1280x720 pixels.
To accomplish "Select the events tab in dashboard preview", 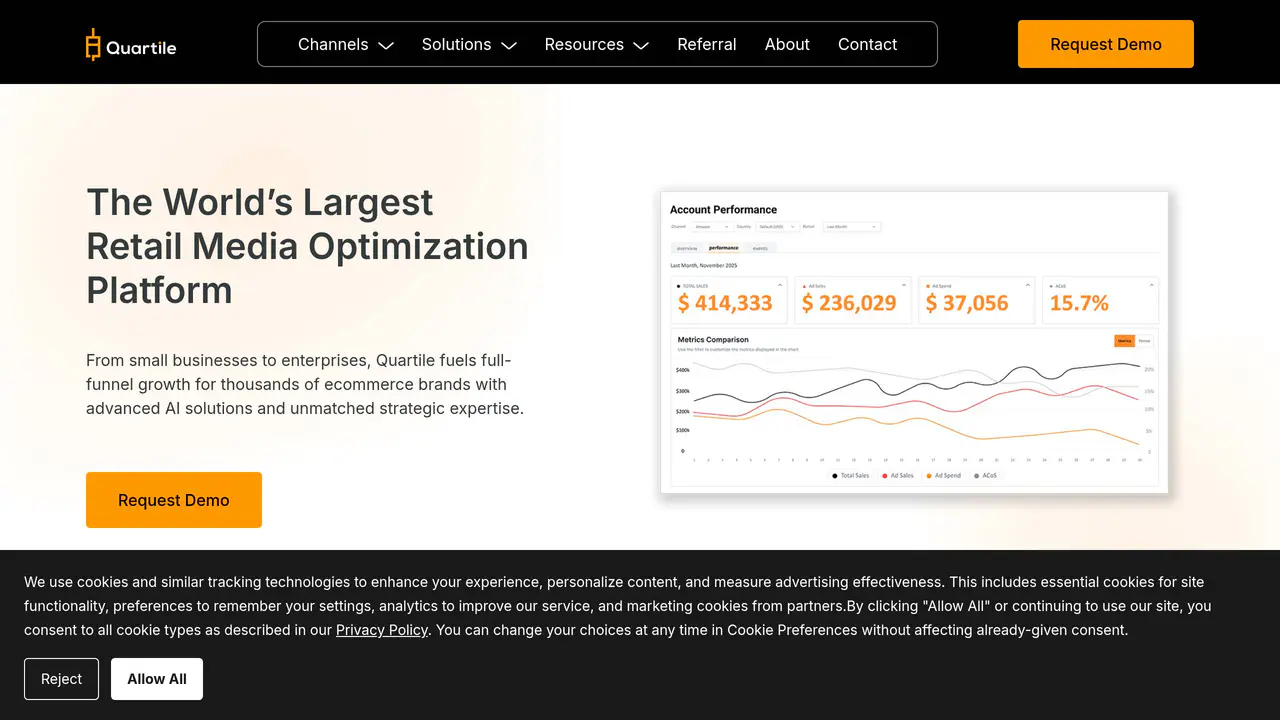I will click(x=760, y=248).
